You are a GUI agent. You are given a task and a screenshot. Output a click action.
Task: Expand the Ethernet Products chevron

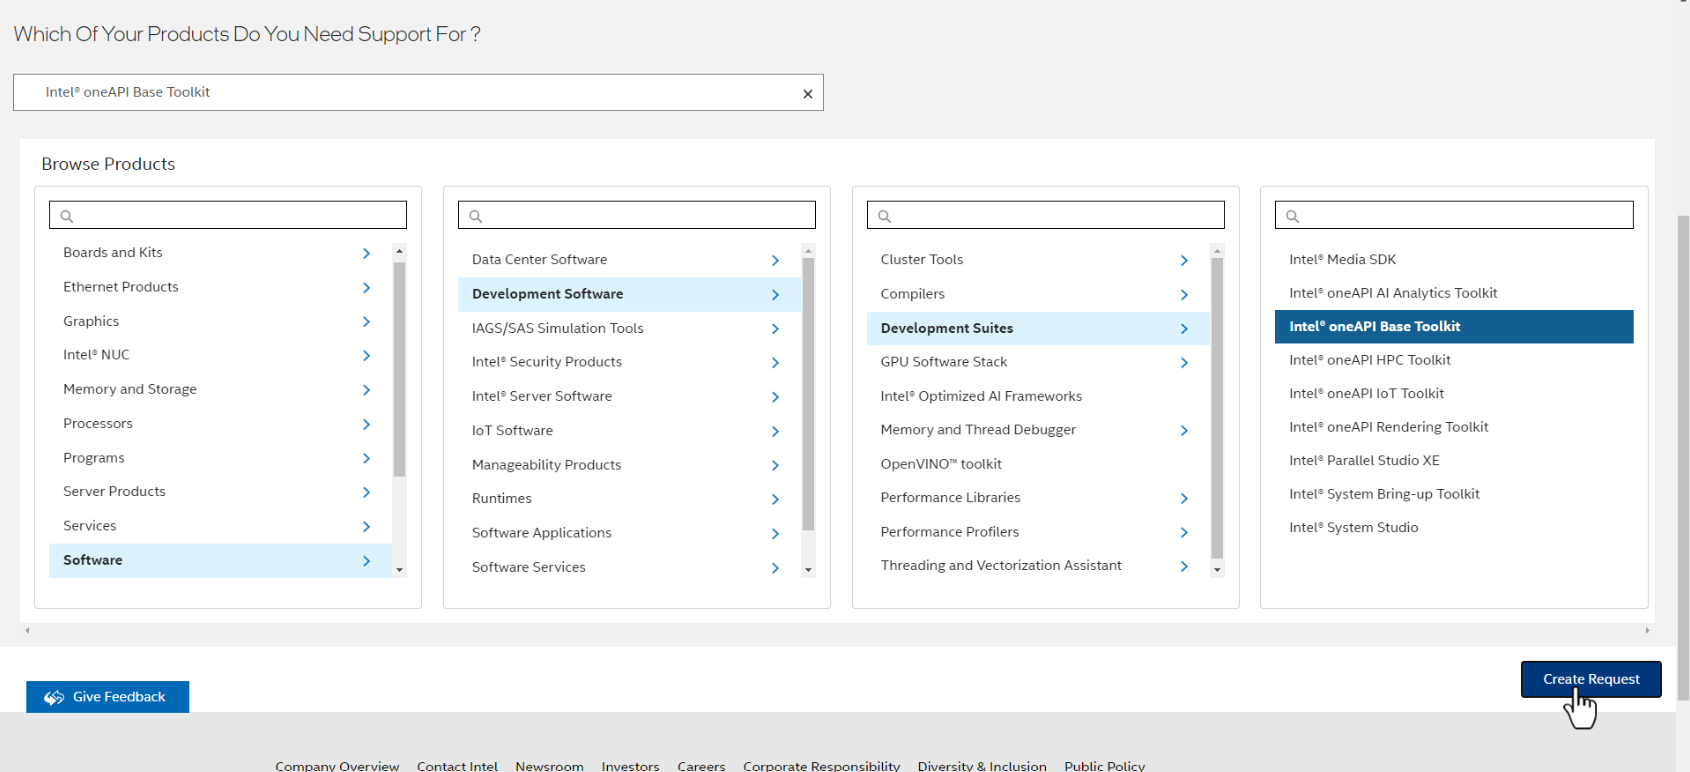(366, 287)
